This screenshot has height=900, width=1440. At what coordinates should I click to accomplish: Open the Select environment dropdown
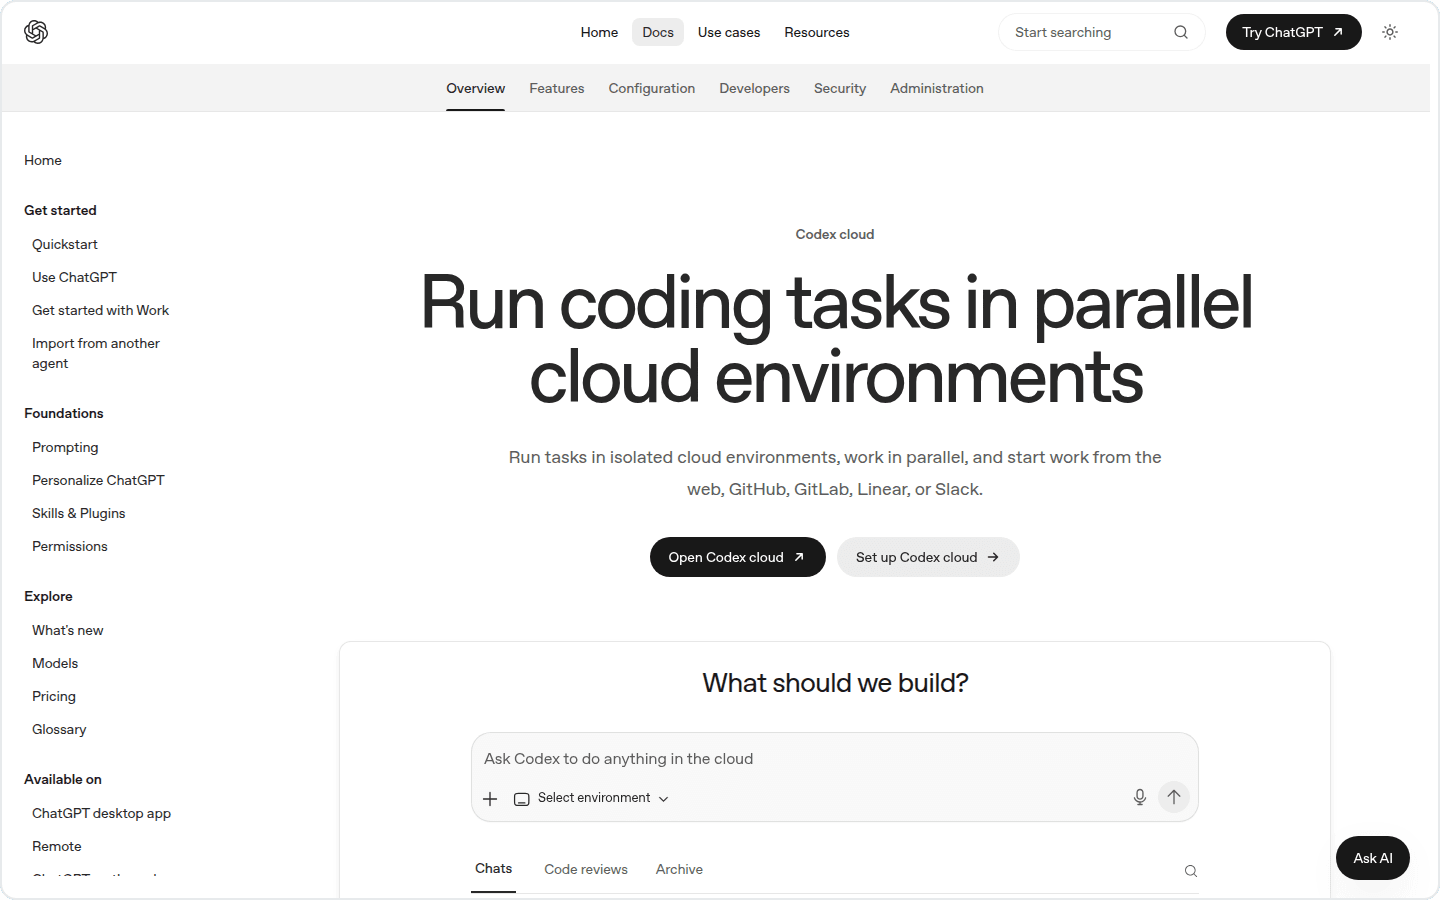coord(591,798)
